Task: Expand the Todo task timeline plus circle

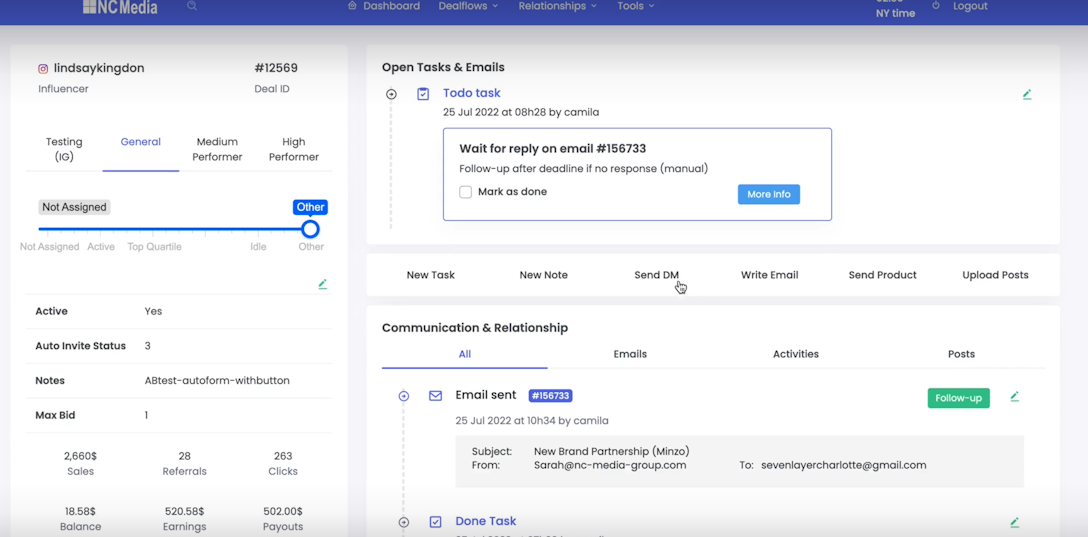Action: pyautogui.click(x=392, y=94)
